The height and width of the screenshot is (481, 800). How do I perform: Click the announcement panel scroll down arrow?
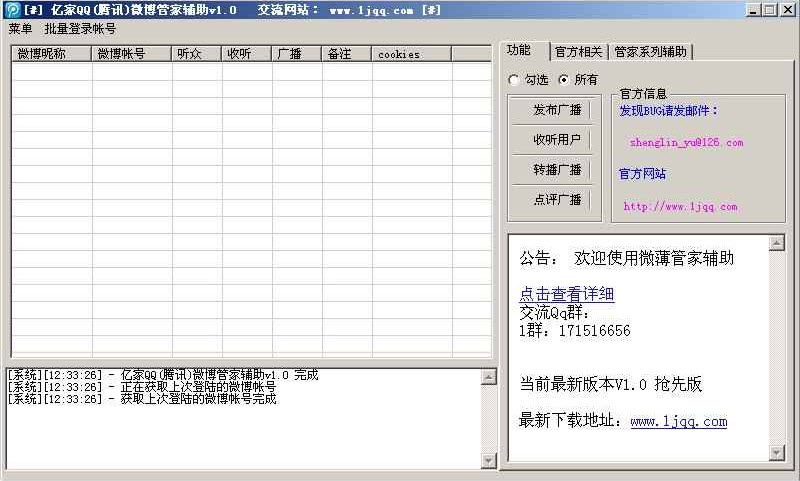click(x=777, y=452)
